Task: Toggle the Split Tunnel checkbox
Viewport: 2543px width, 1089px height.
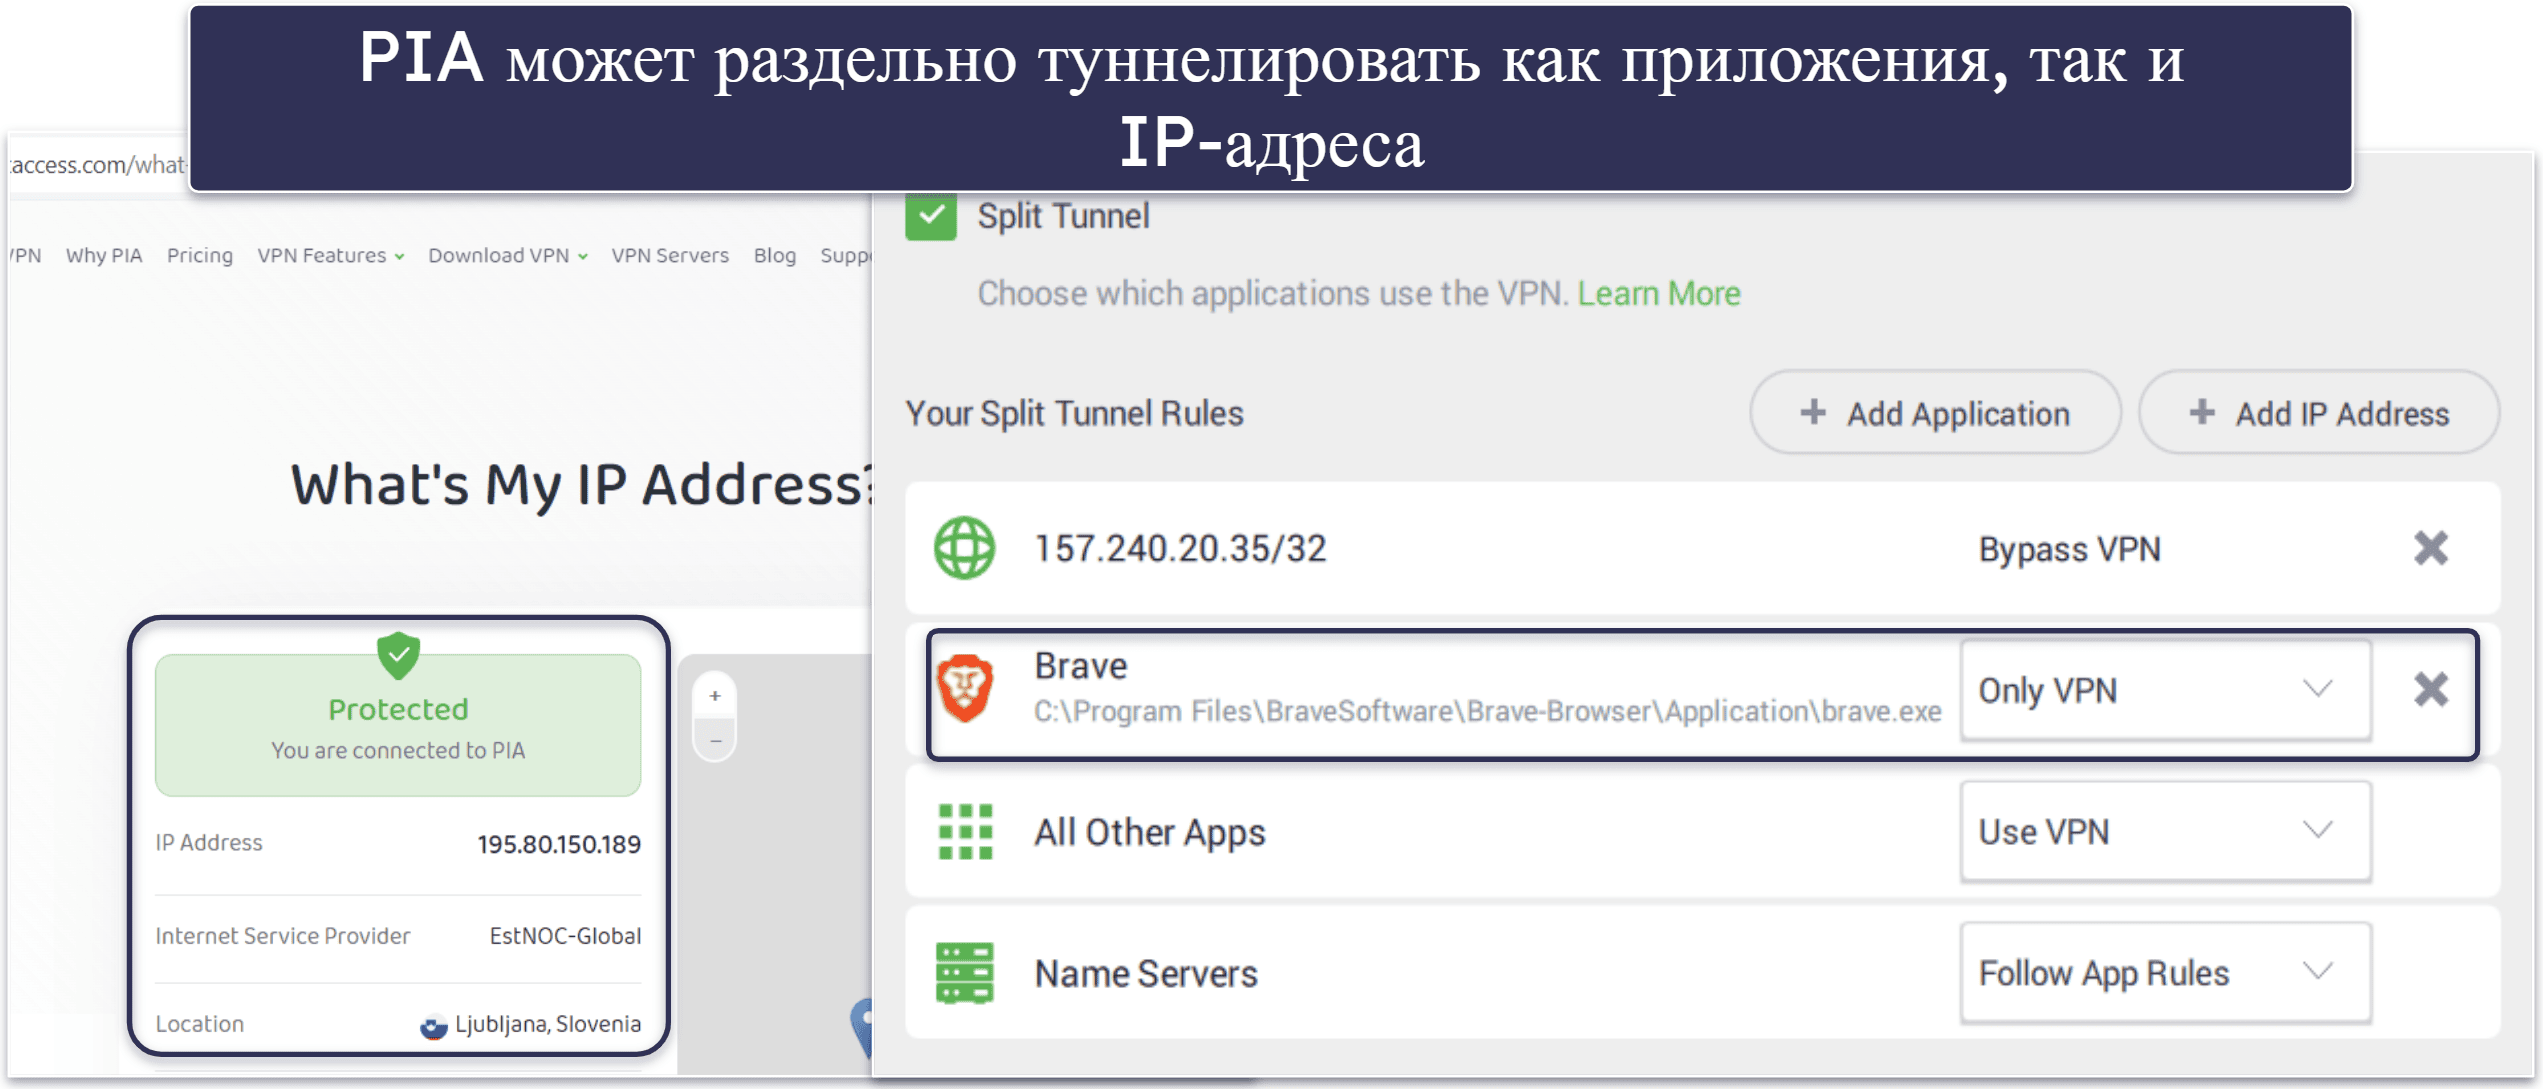Action: [x=930, y=216]
